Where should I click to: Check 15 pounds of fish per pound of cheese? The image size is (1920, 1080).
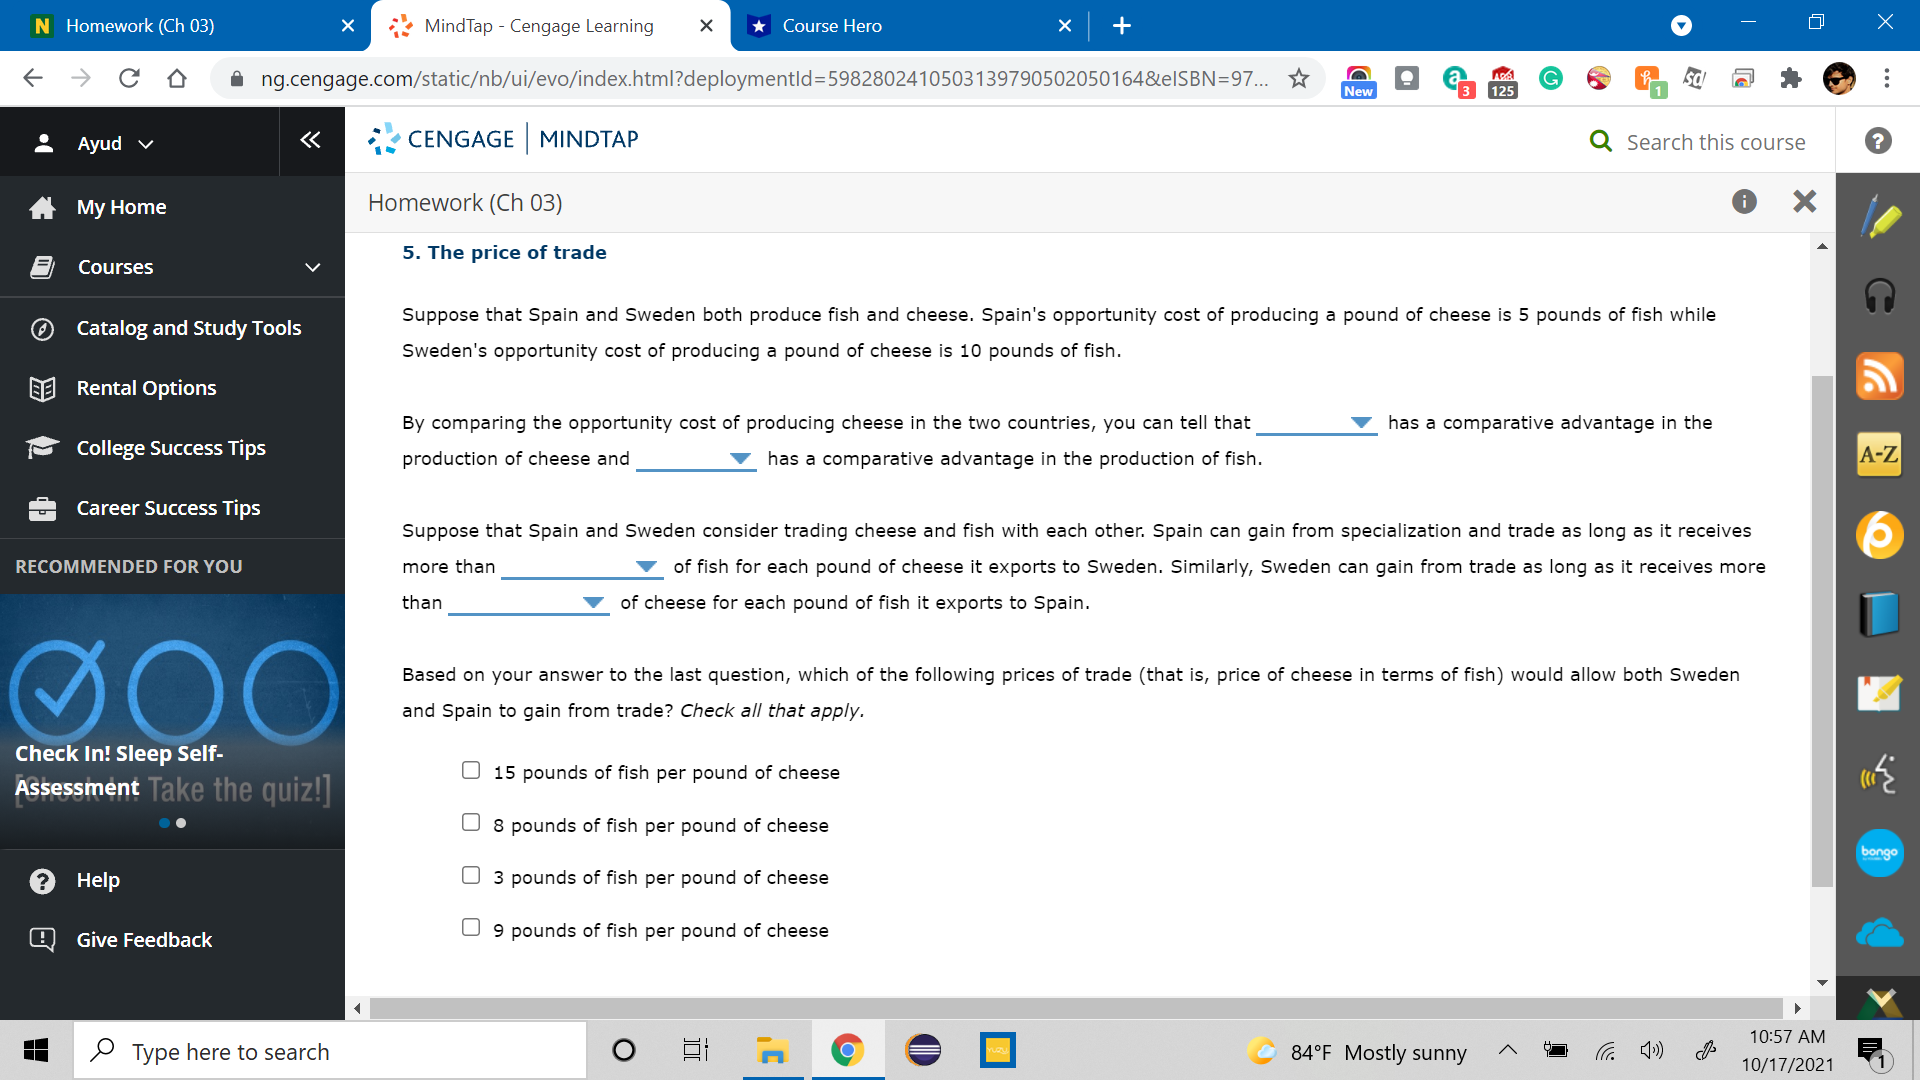[471, 770]
